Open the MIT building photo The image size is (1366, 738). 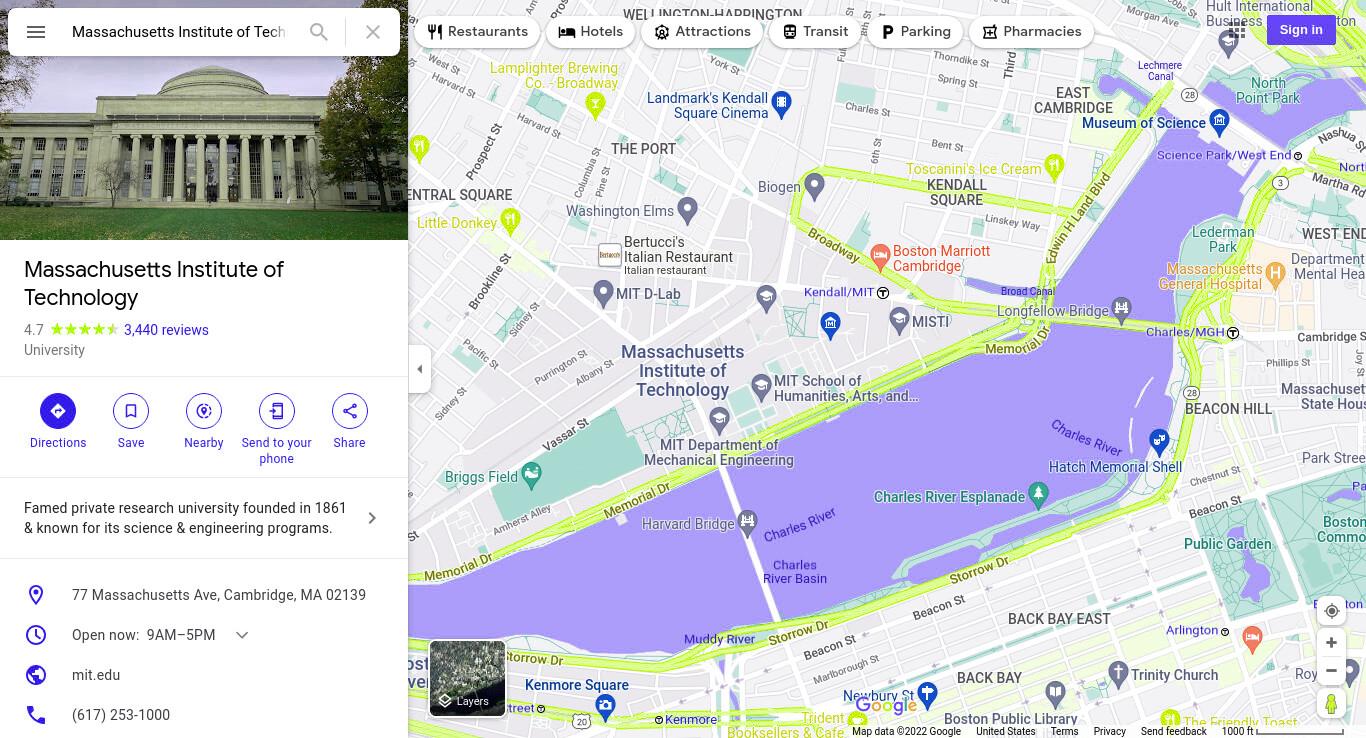click(x=204, y=120)
